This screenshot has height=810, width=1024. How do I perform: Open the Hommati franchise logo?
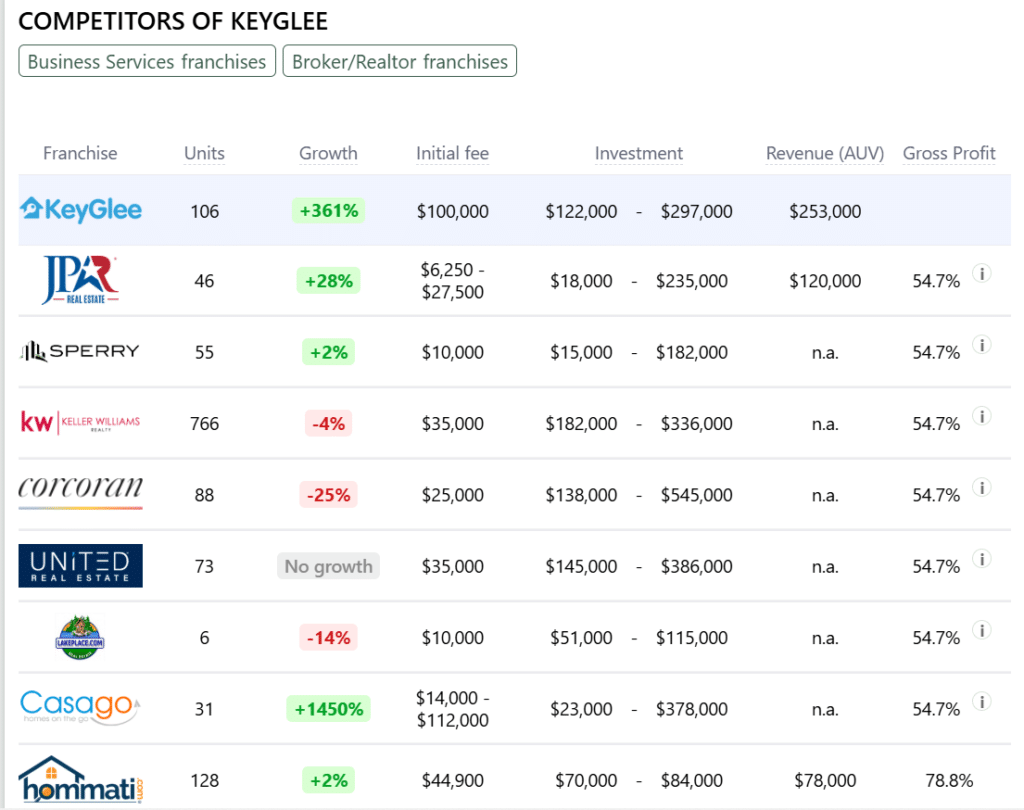(80, 779)
